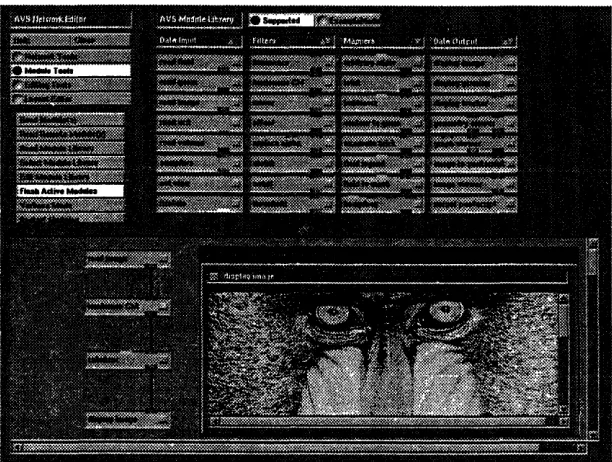Select the display image module in the workspace network
The height and width of the screenshot is (462, 612).
pyautogui.click(x=128, y=420)
